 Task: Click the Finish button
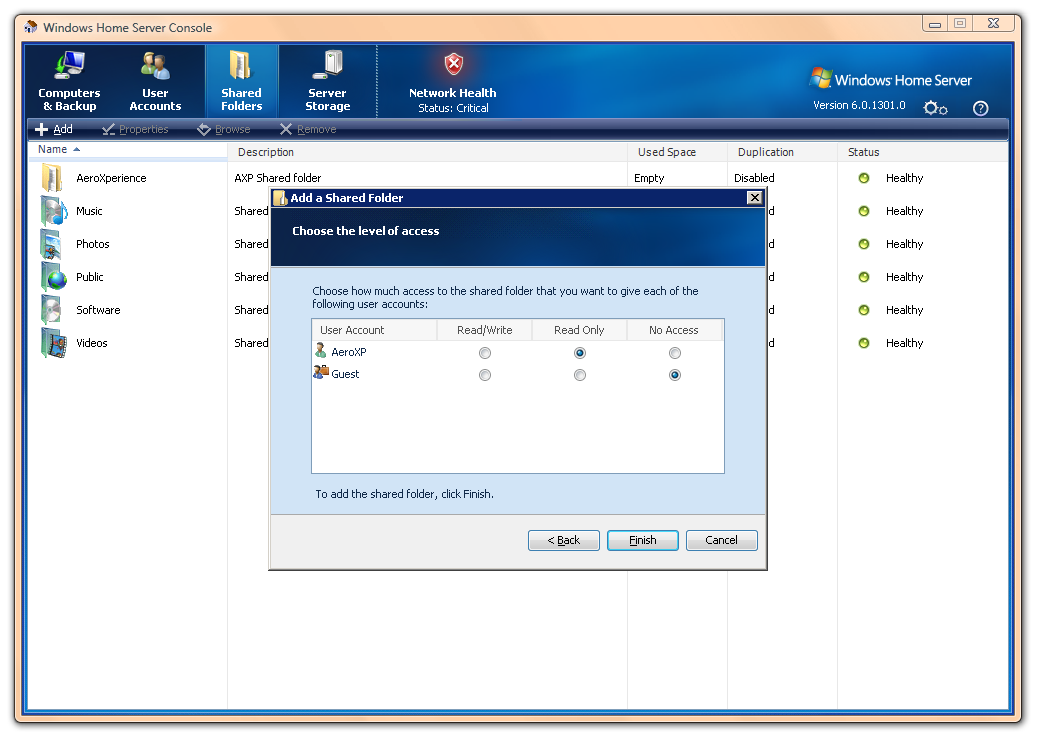643,540
